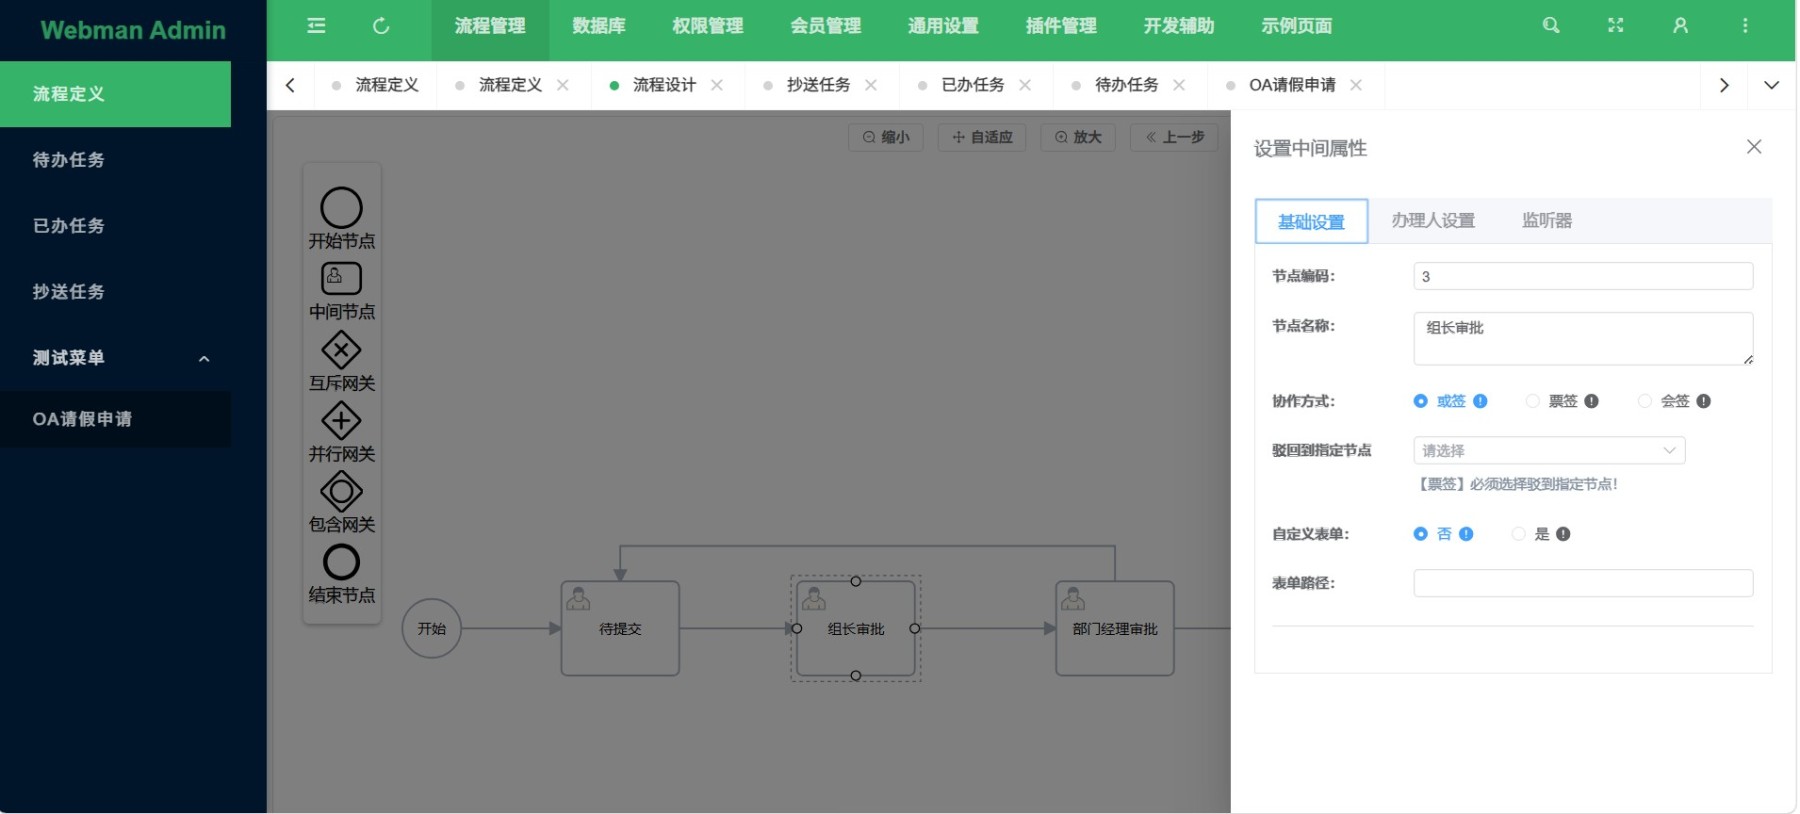Select the 互斥网关 exclusive gateway icon
This screenshot has width=1800, height=814.
point(341,350)
